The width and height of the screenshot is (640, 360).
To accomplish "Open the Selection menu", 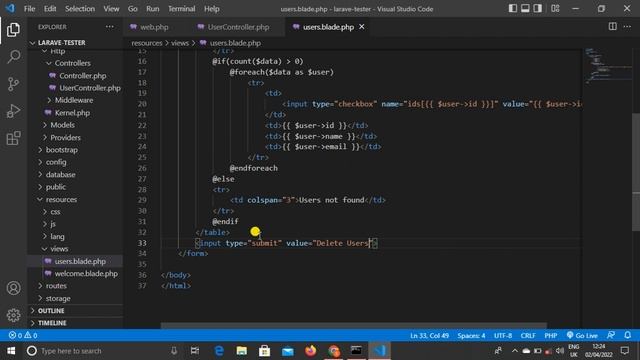I will tap(80, 9).
